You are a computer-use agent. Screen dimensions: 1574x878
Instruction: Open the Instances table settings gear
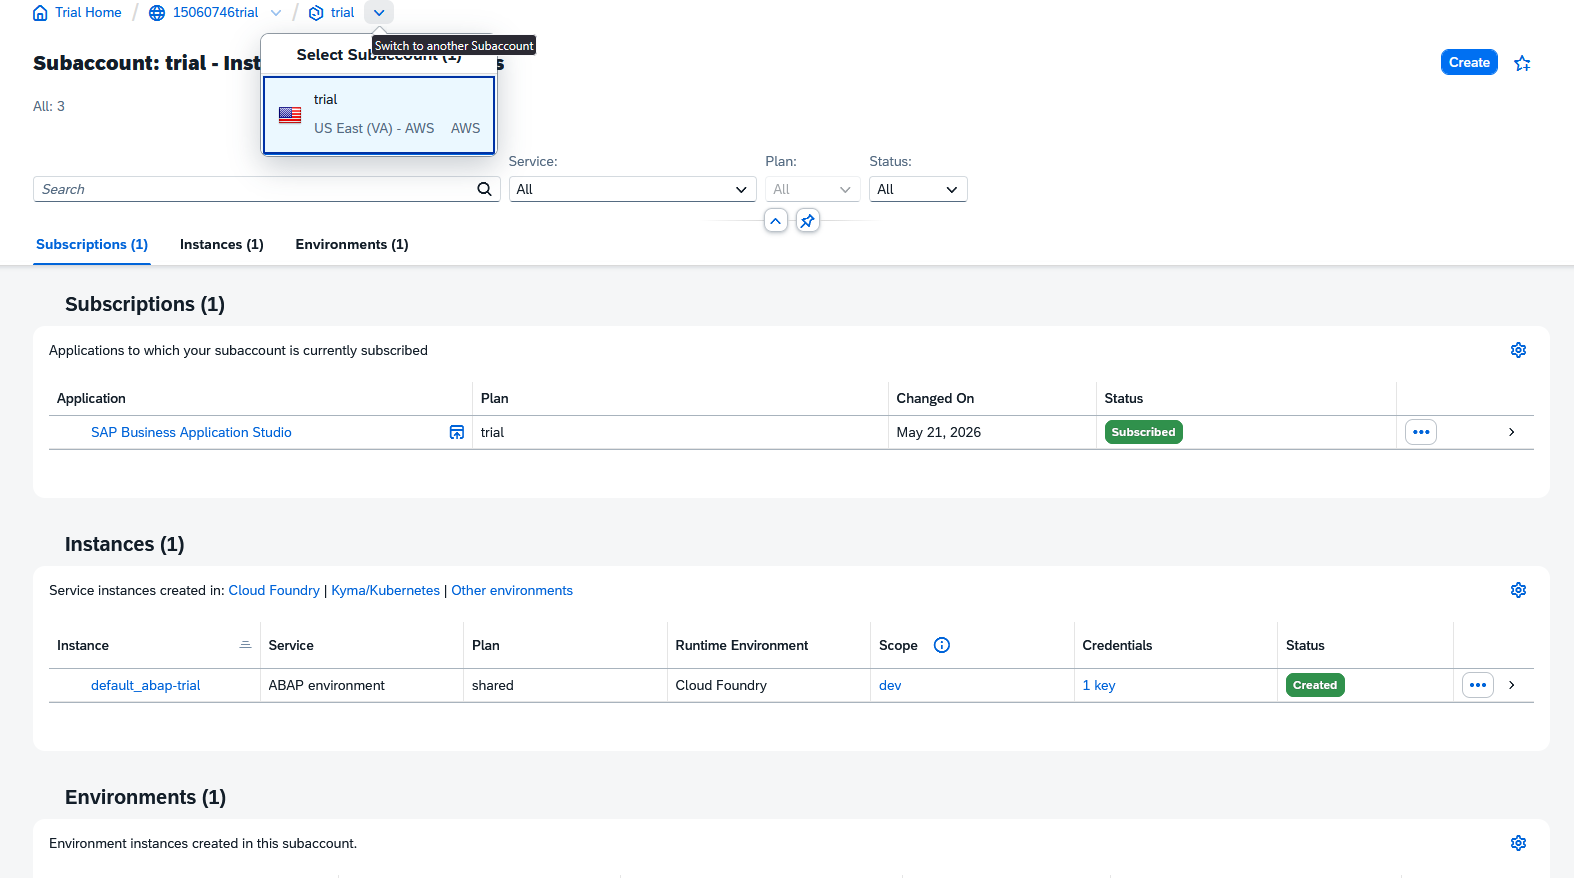coord(1518,590)
